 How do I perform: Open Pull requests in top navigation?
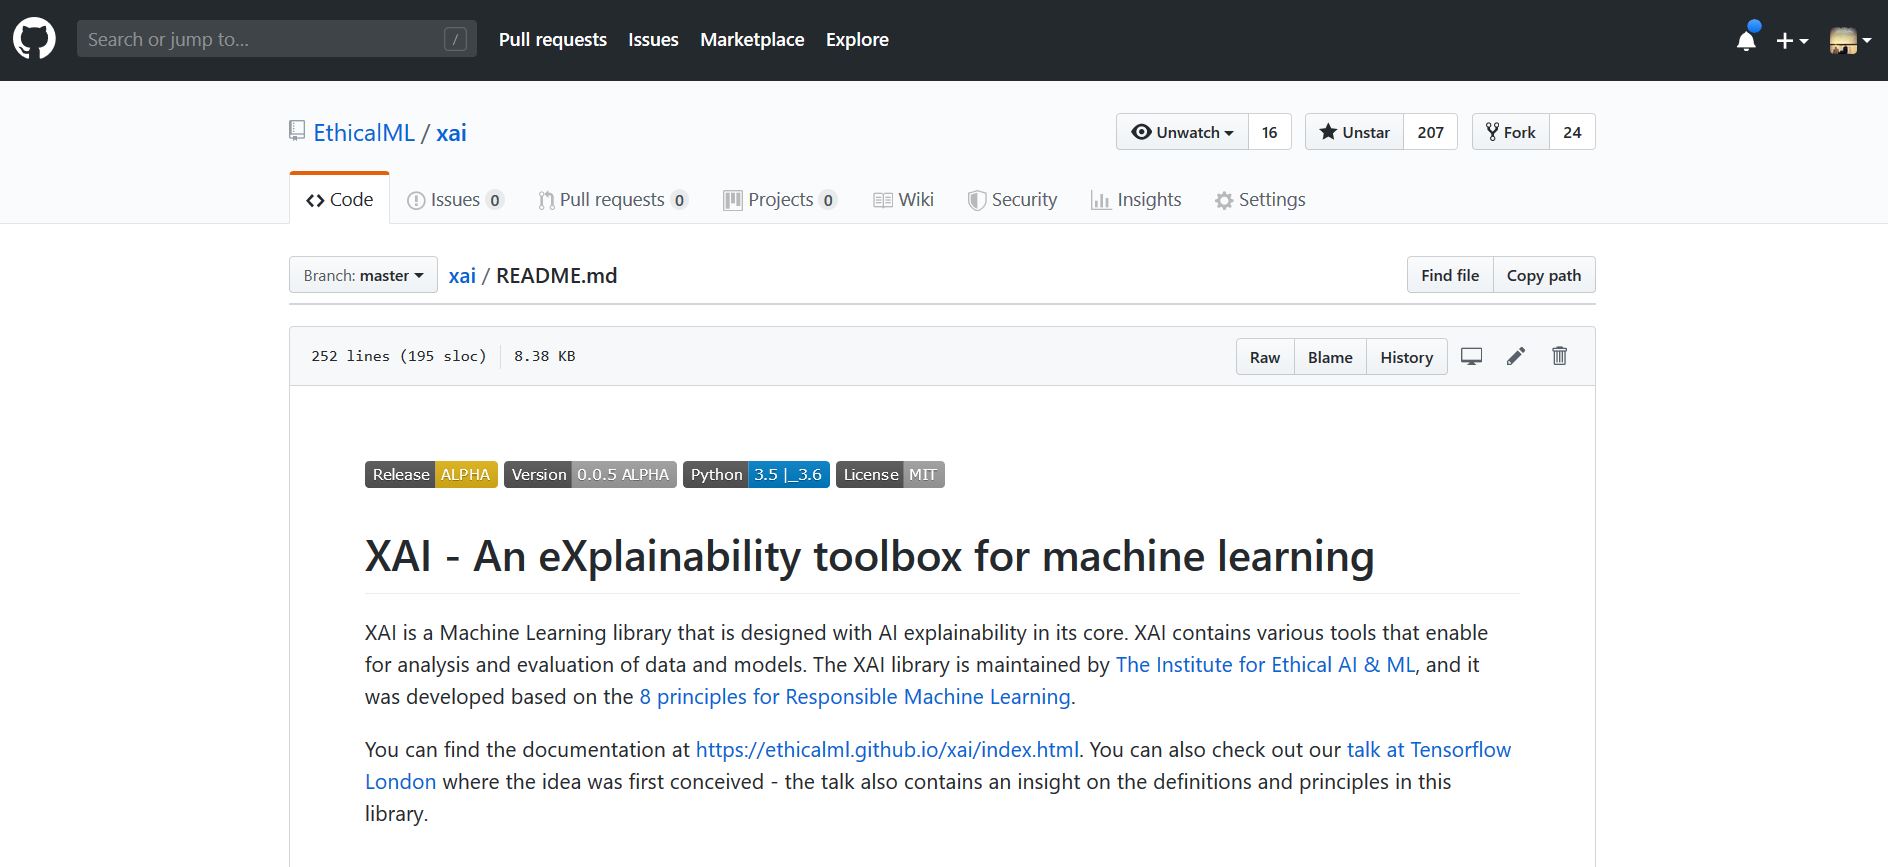(x=553, y=40)
